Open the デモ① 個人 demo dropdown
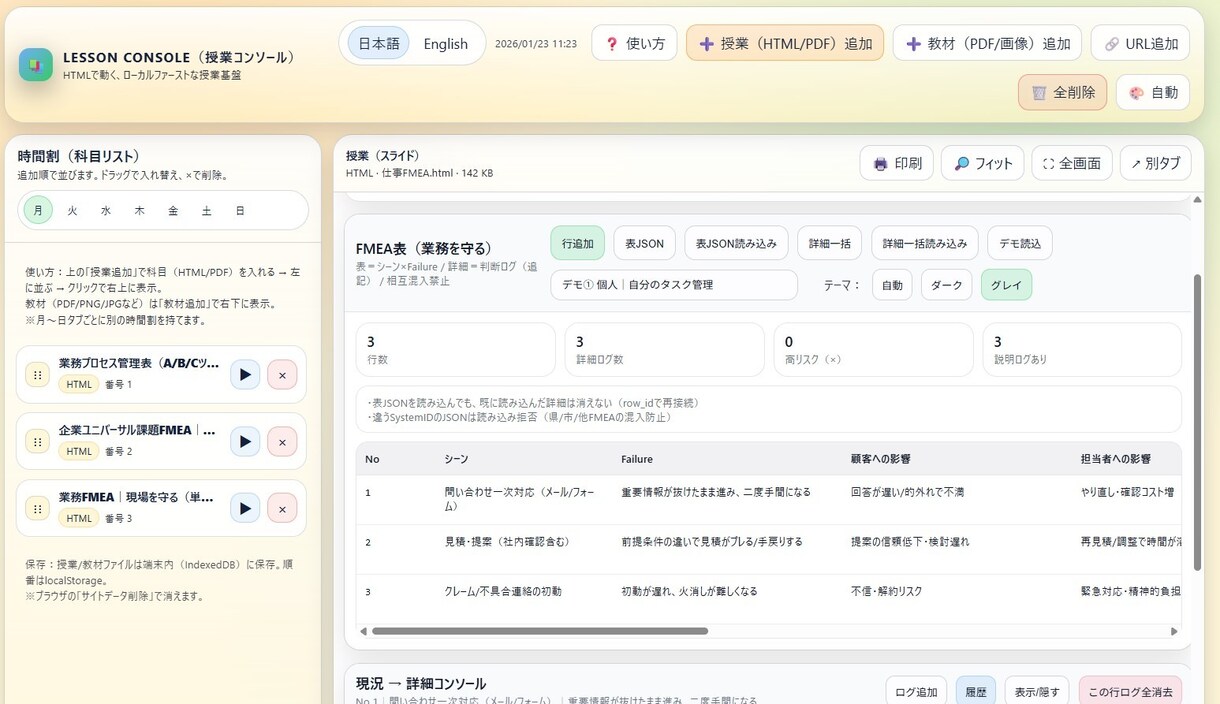The width and height of the screenshot is (1220, 704). point(674,285)
